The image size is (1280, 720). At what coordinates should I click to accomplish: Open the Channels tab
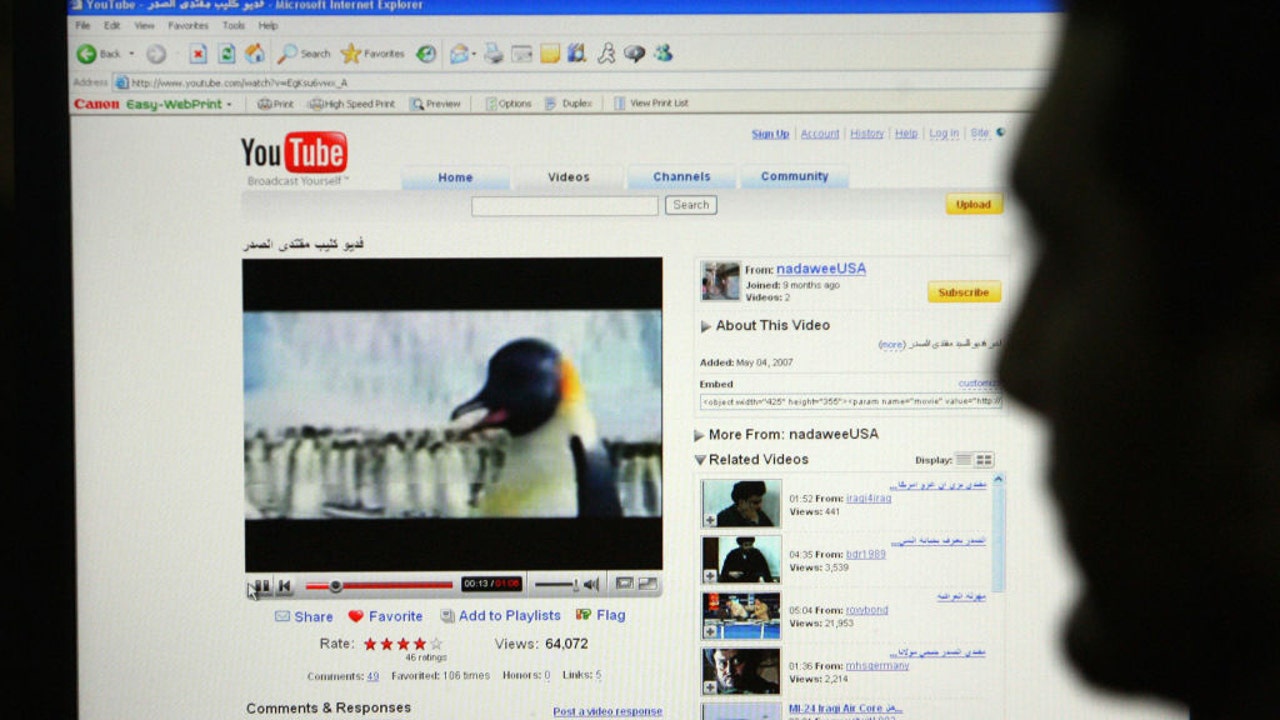(682, 177)
